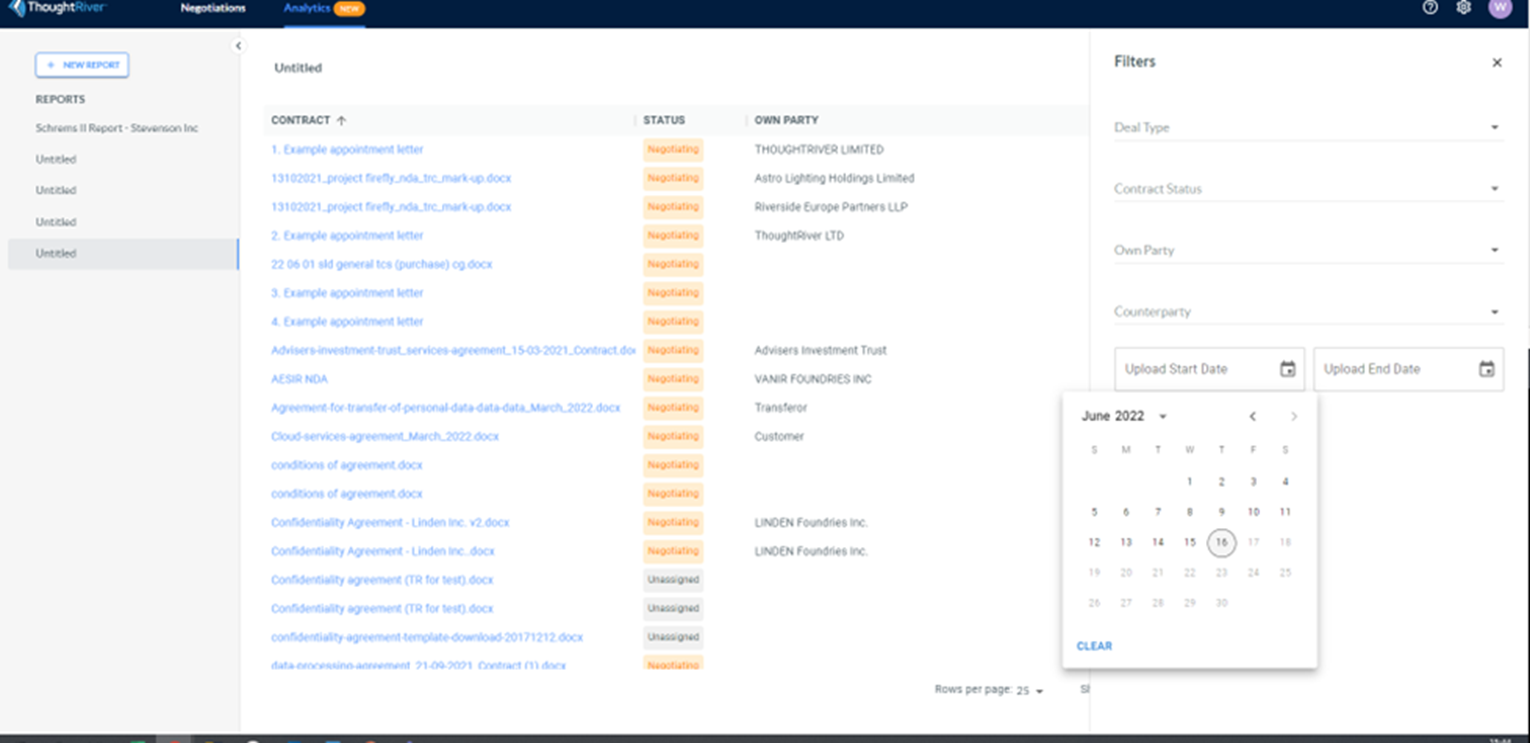Click VANIR FOUNDRIES INC cell

(x=813, y=380)
